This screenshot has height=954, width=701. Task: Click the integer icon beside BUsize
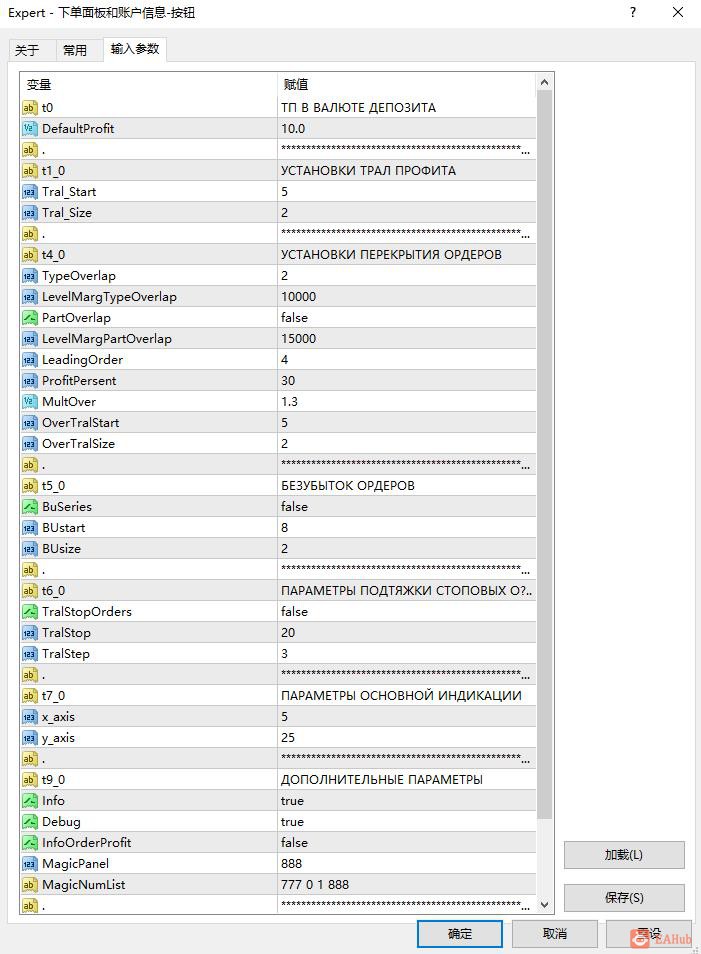click(29, 548)
